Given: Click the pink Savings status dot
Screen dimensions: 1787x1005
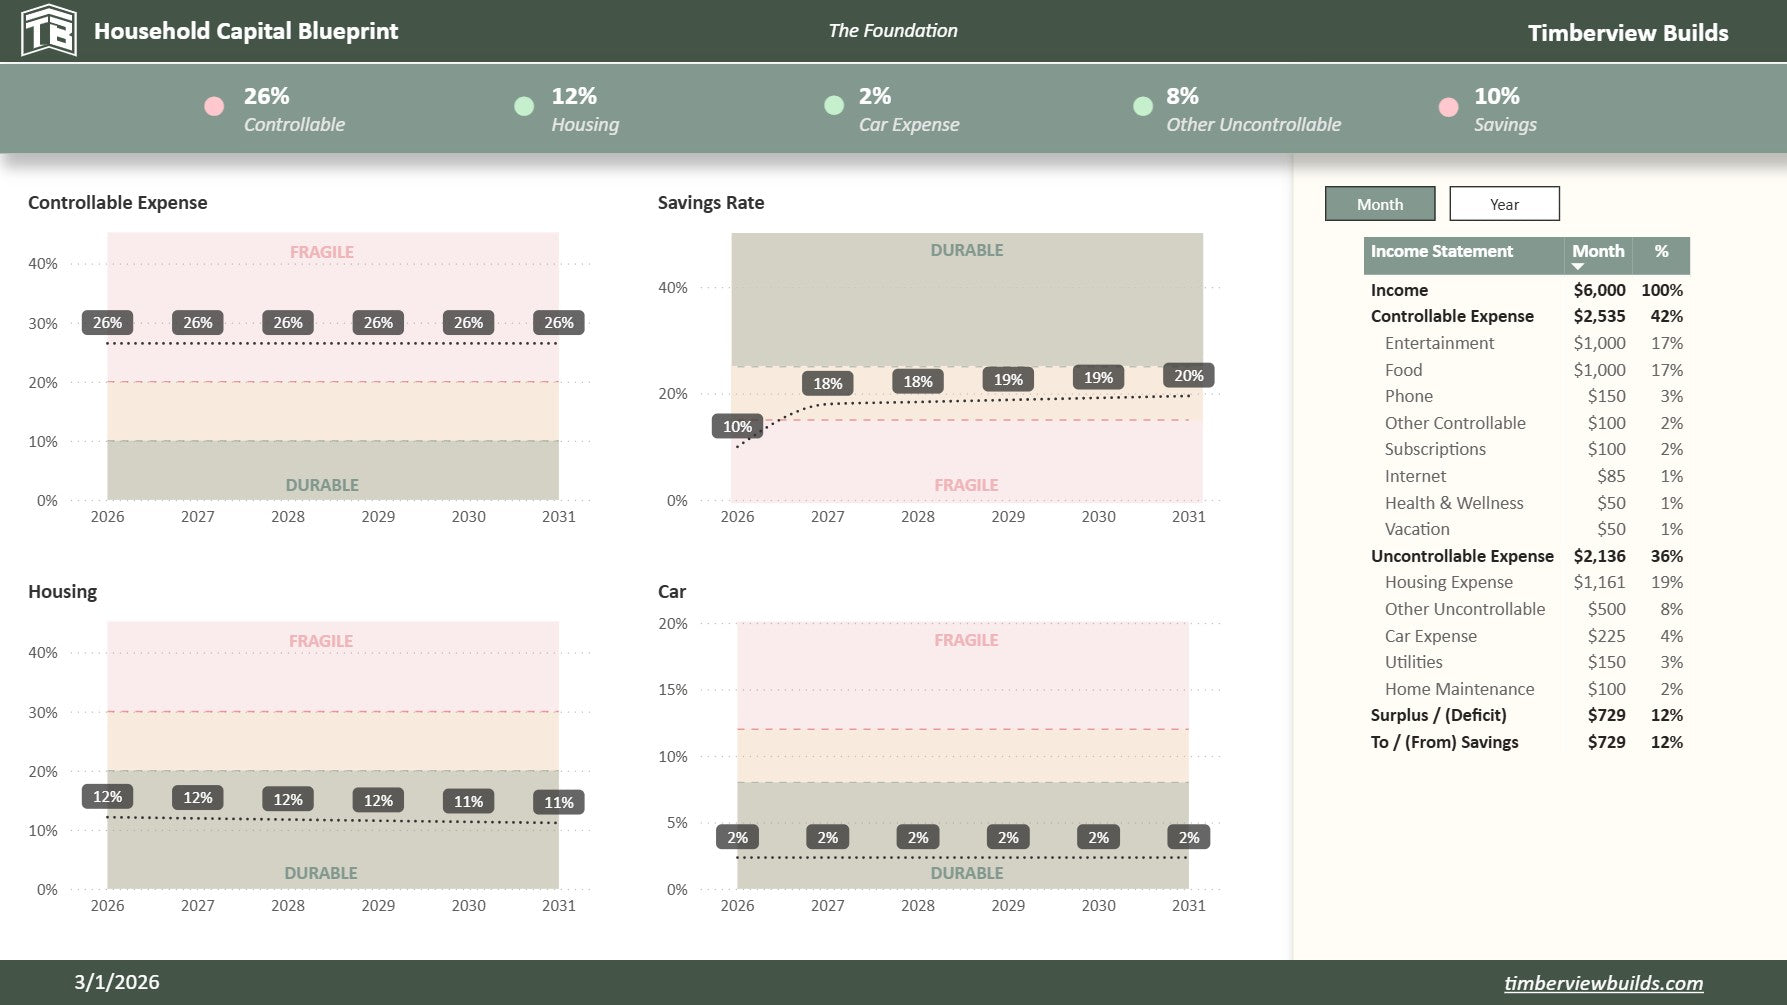Looking at the screenshot, I should [1448, 107].
